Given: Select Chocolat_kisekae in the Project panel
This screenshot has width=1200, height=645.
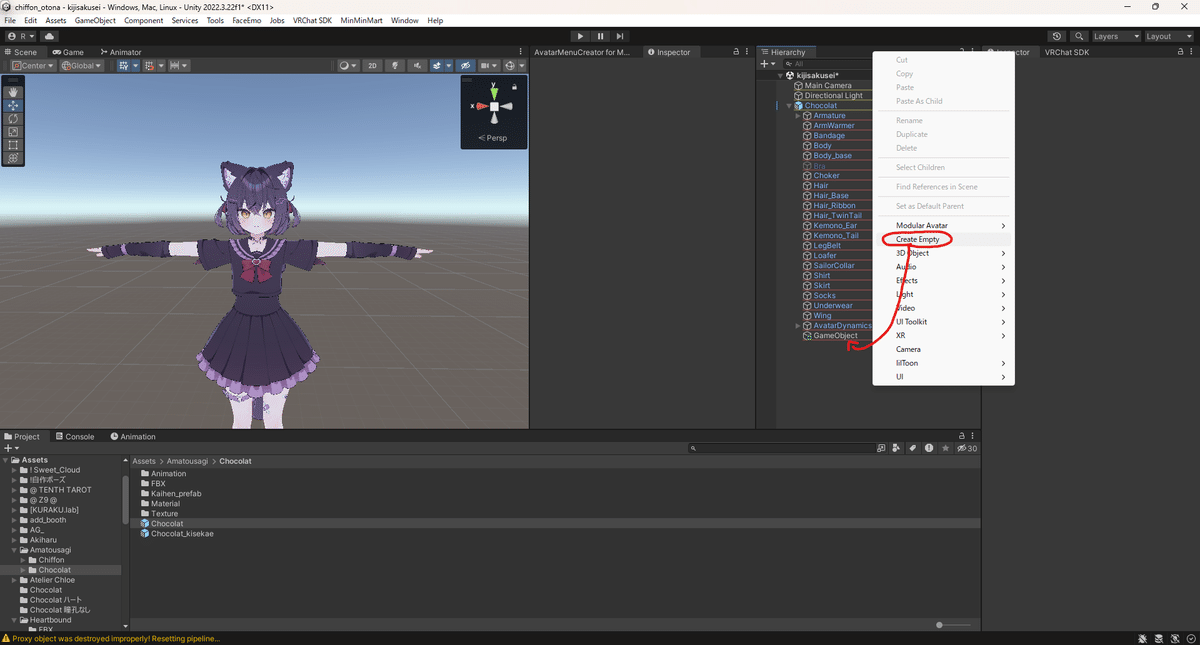Looking at the screenshot, I should coord(178,533).
